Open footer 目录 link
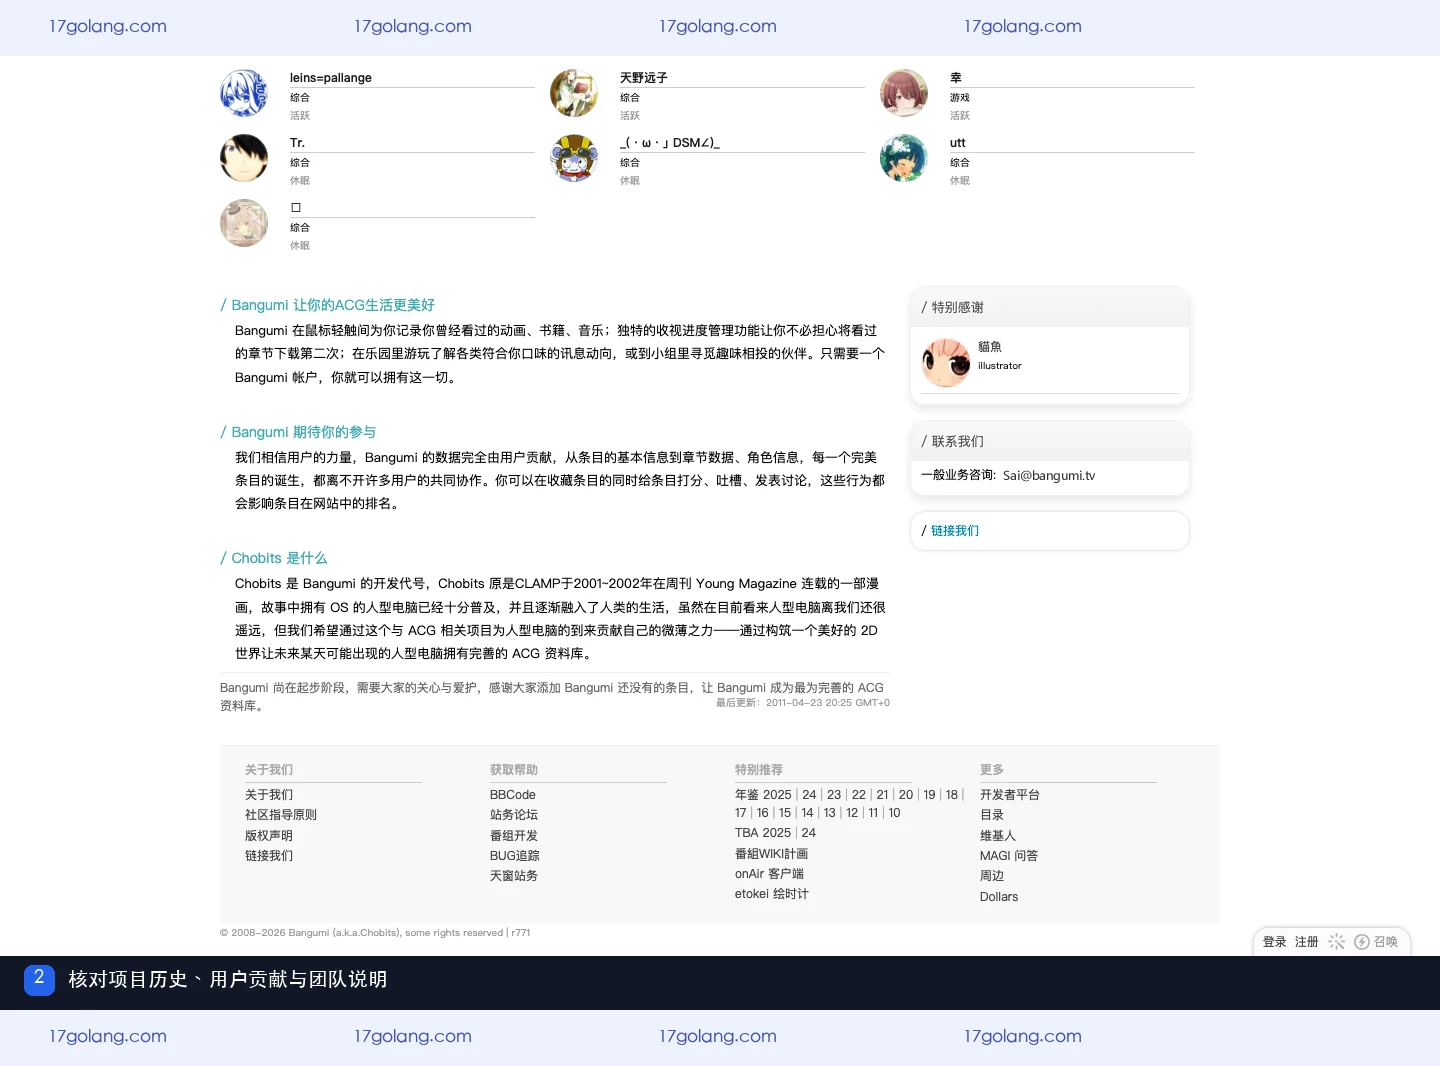 [x=992, y=815]
